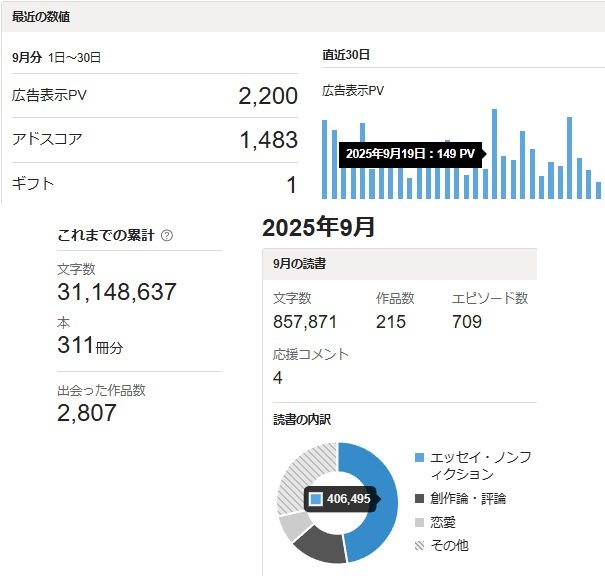Open the 最近の数値 section header
Viewport: 605px width, 578px height.
(x=42, y=18)
